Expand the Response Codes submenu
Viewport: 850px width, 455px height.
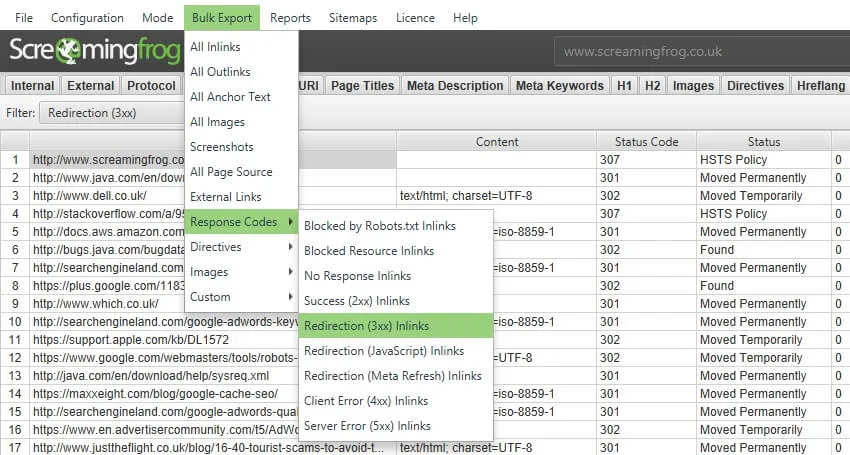tap(241, 222)
